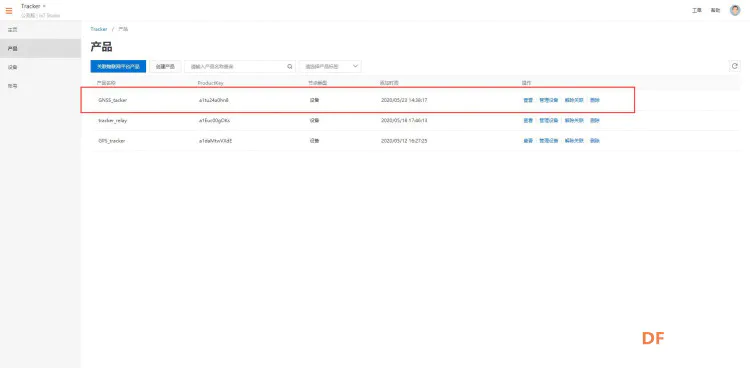750x368 pixels.
Task: Click the ProductKey of GNSS_tacker
Action: [x=213, y=100]
